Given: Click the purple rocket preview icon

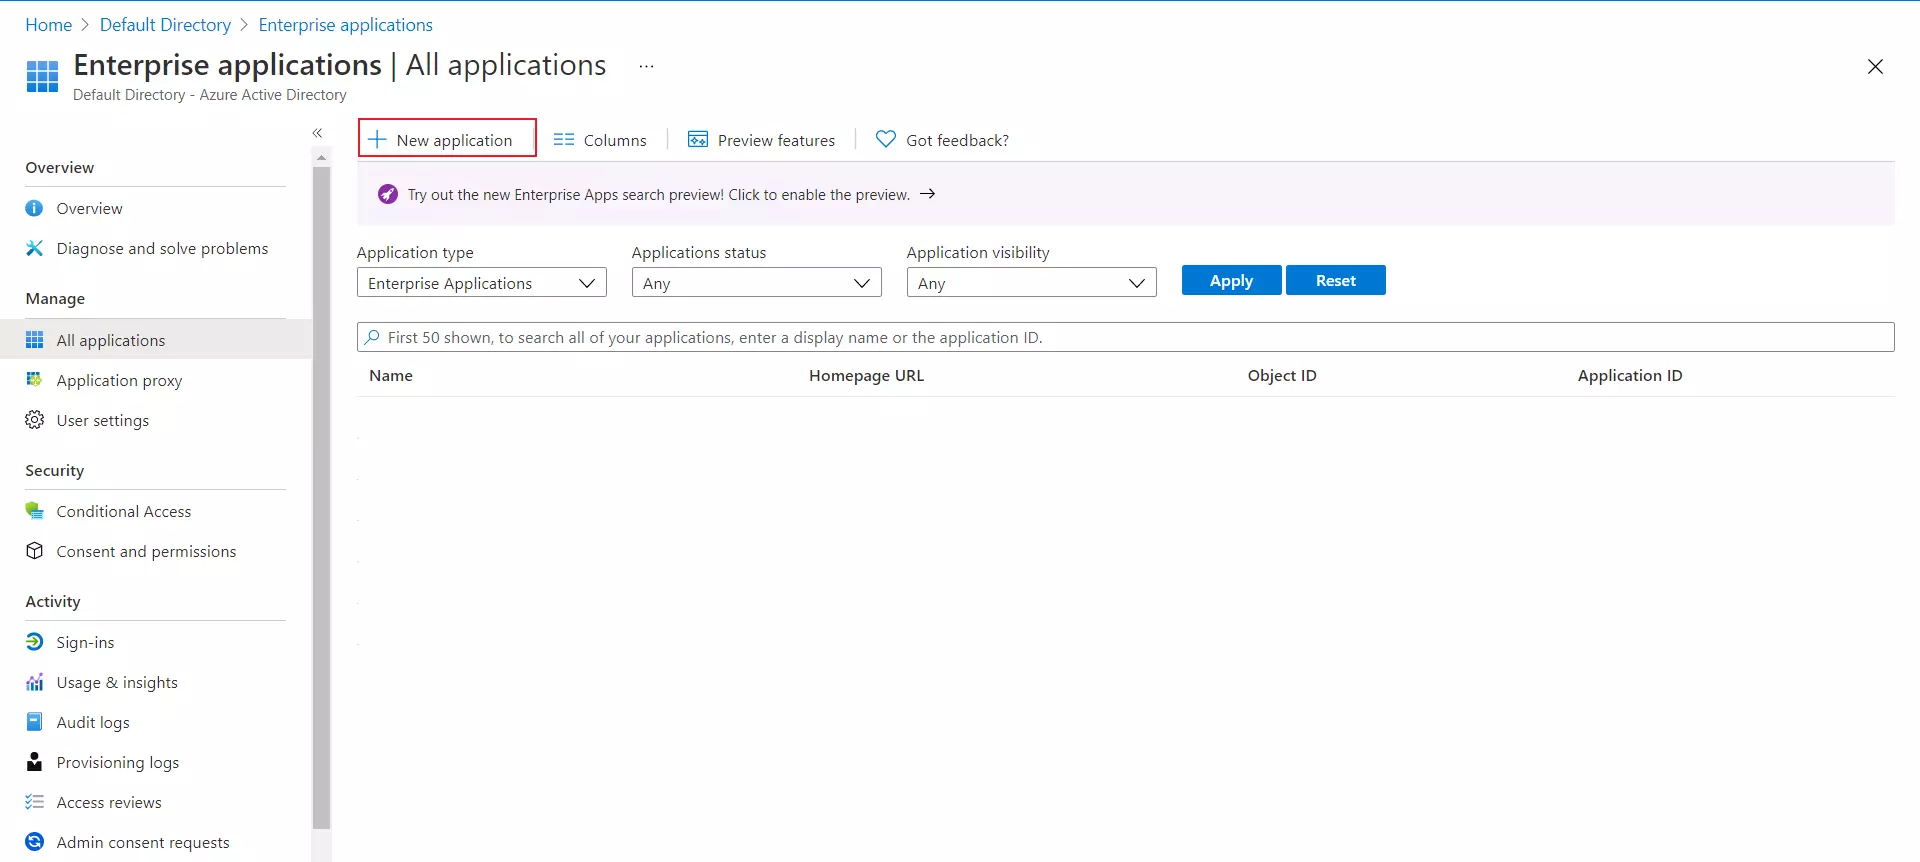Looking at the screenshot, I should (x=388, y=194).
